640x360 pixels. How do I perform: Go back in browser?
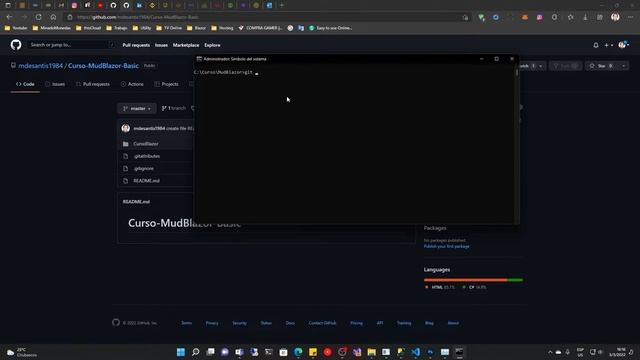point(9,17)
